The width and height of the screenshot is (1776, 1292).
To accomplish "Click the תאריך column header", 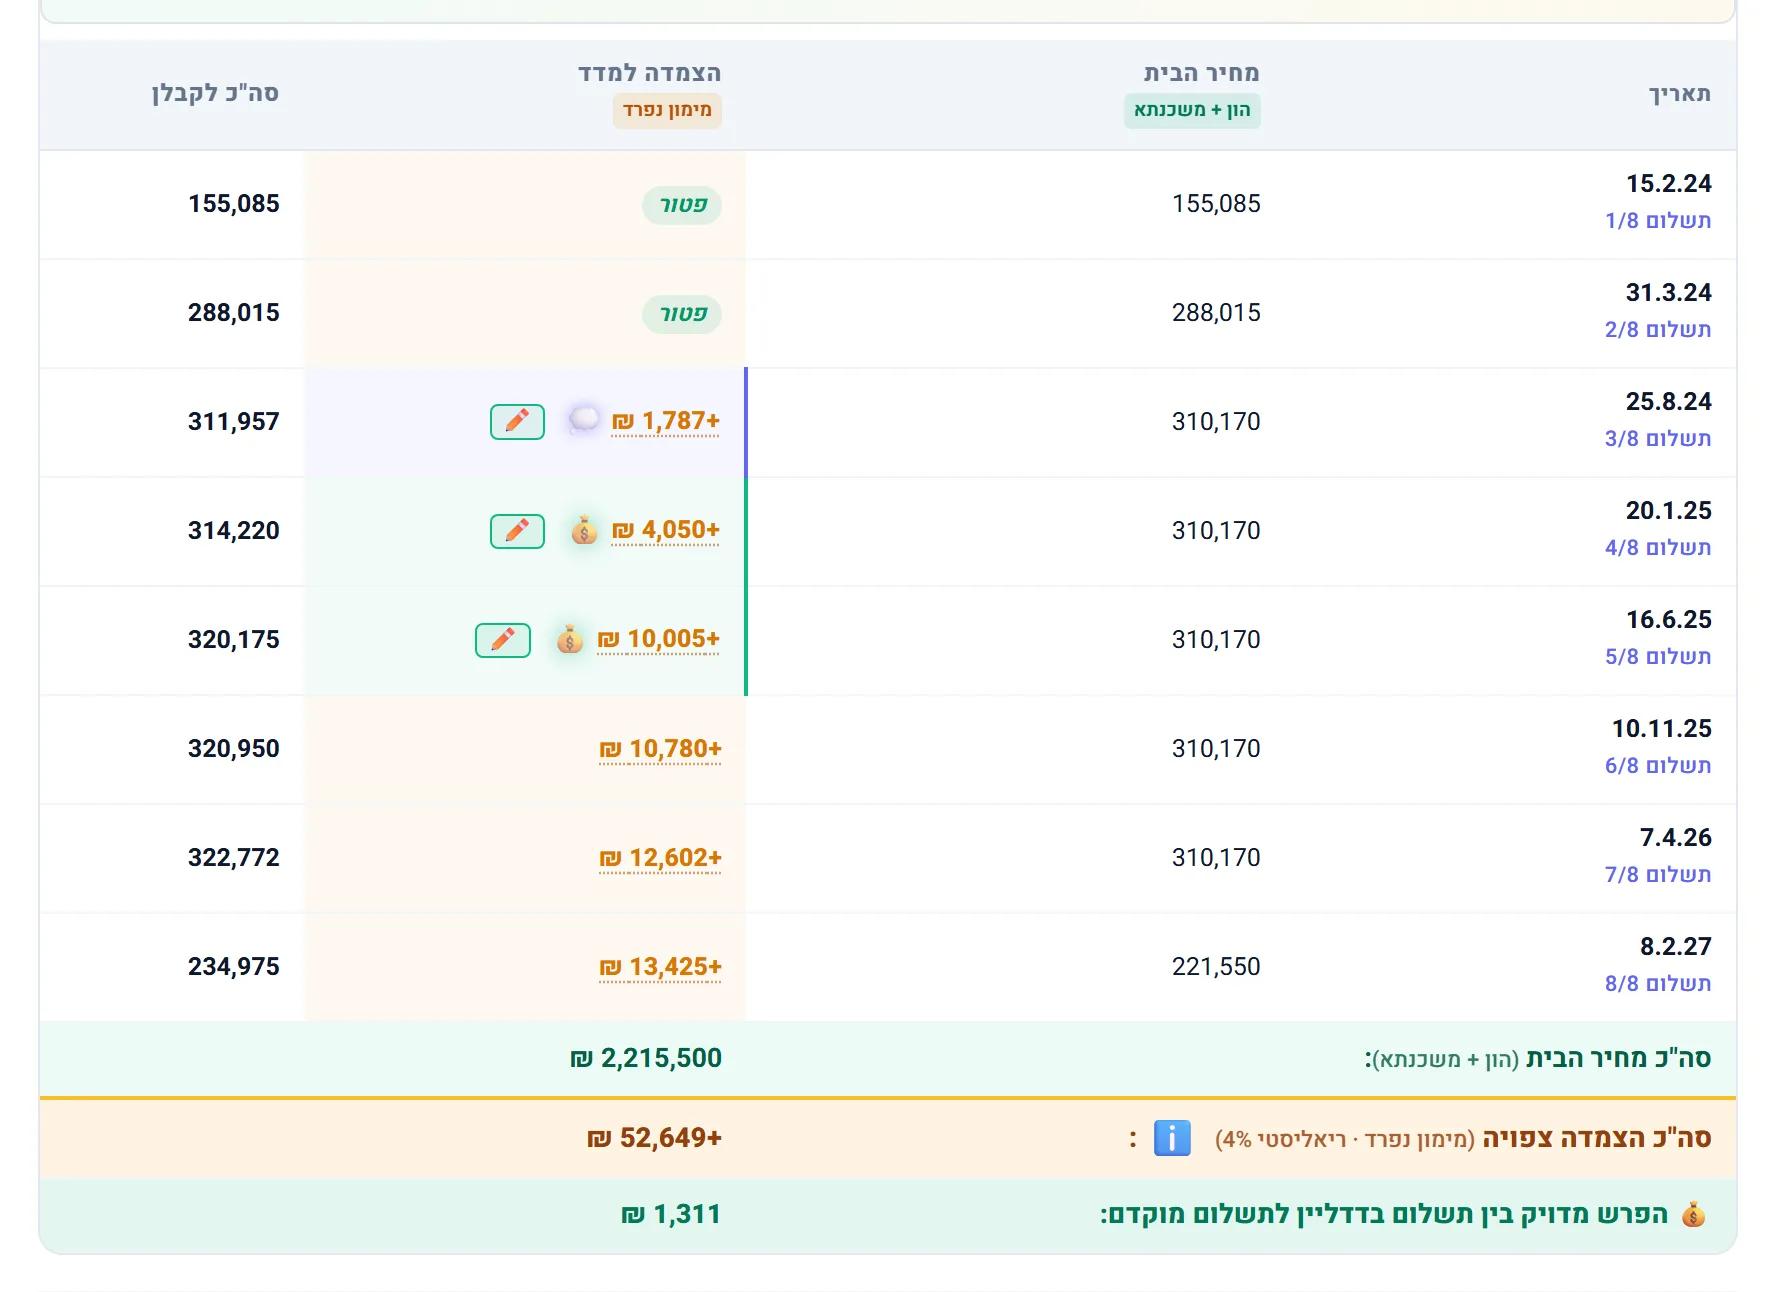I will [x=1680, y=94].
